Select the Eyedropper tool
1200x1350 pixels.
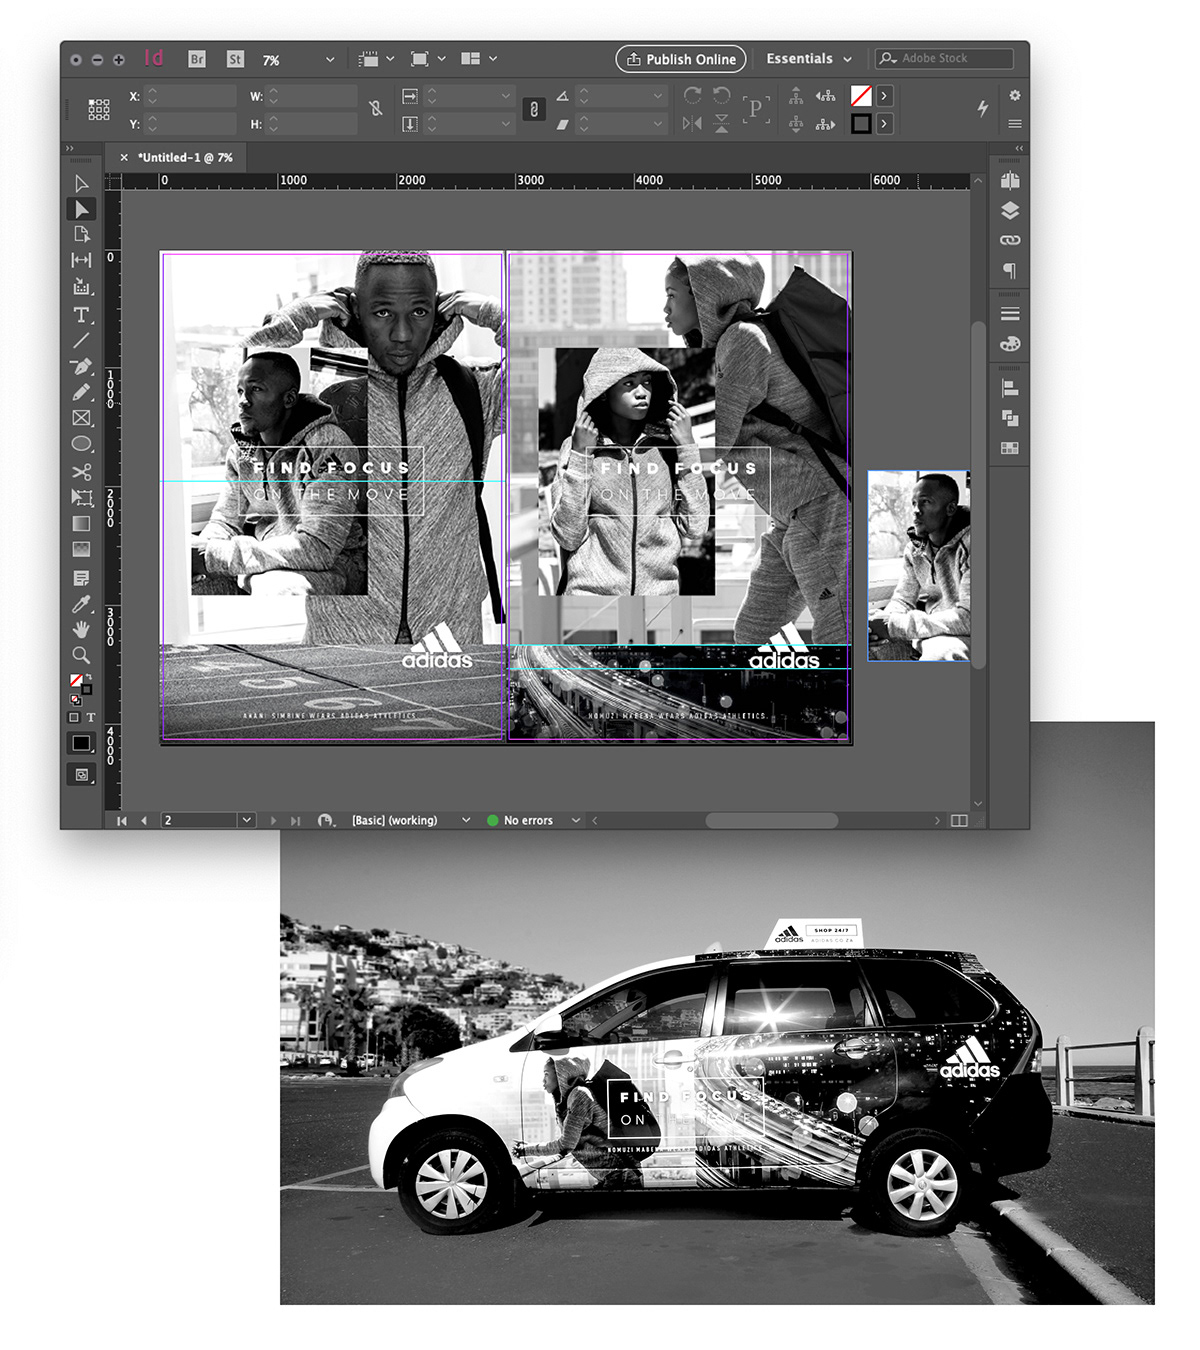(82, 604)
